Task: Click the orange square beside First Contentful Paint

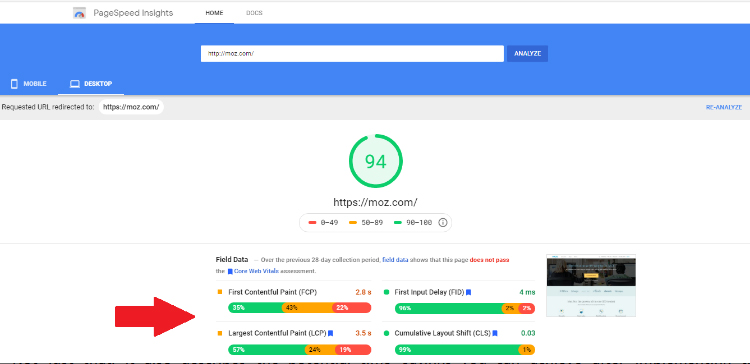Action: click(220, 292)
